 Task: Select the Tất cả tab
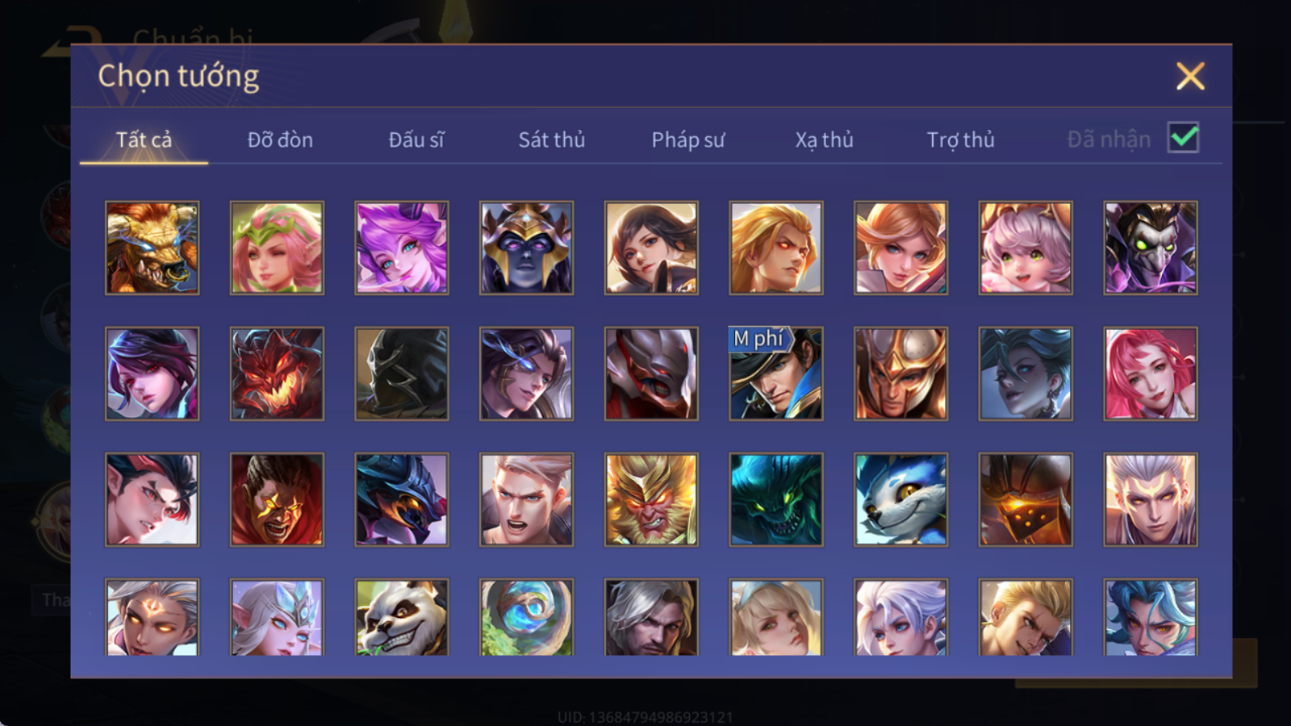[144, 140]
